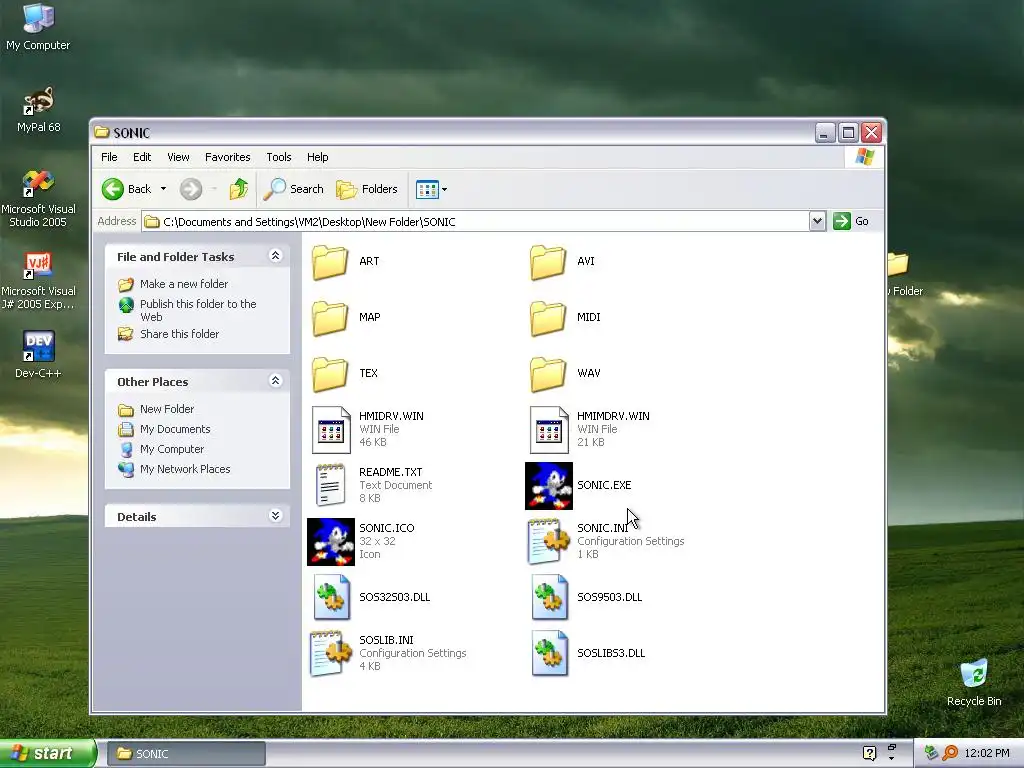Screen dimensions: 1024x768
Task: Select Microsoft Visual J# 2005 desktop icon
Action: point(38,281)
